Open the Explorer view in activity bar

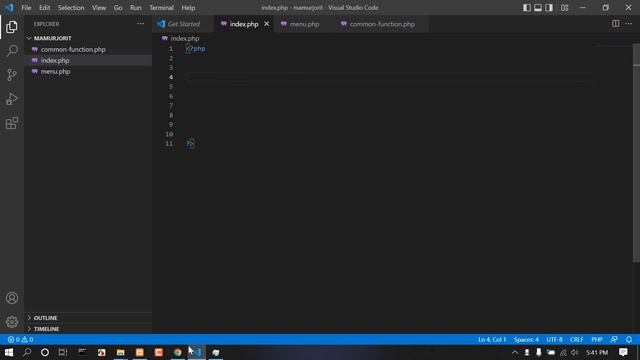coord(12,27)
